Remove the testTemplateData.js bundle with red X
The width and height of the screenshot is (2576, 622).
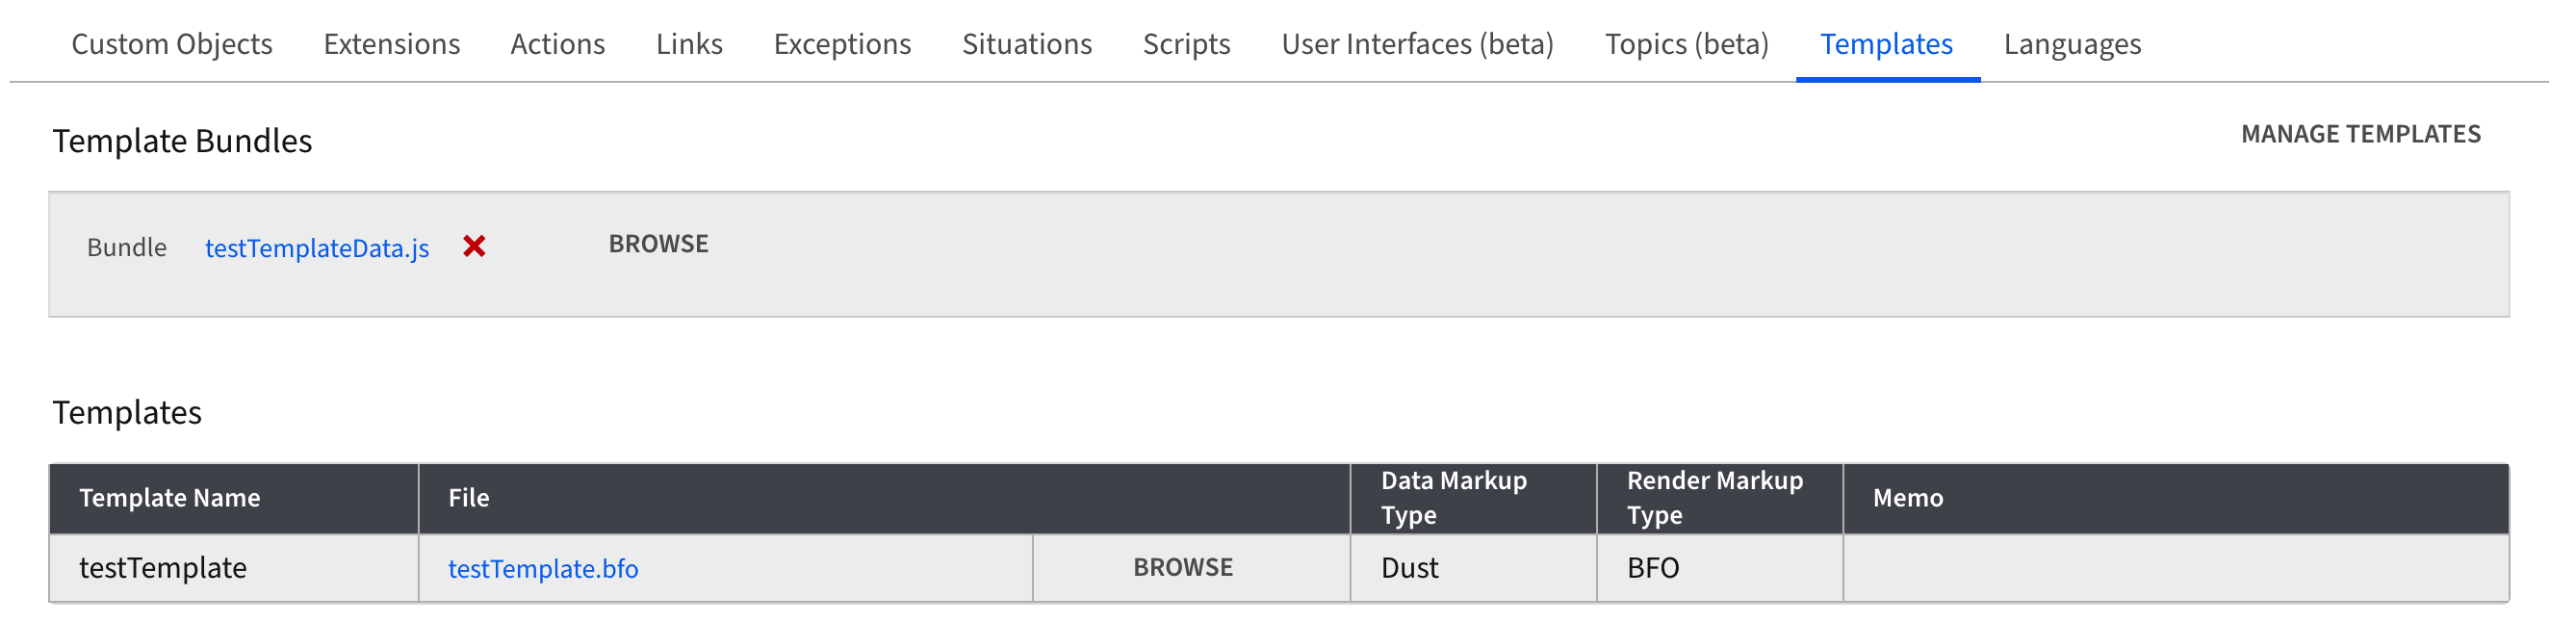tap(474, 246)
